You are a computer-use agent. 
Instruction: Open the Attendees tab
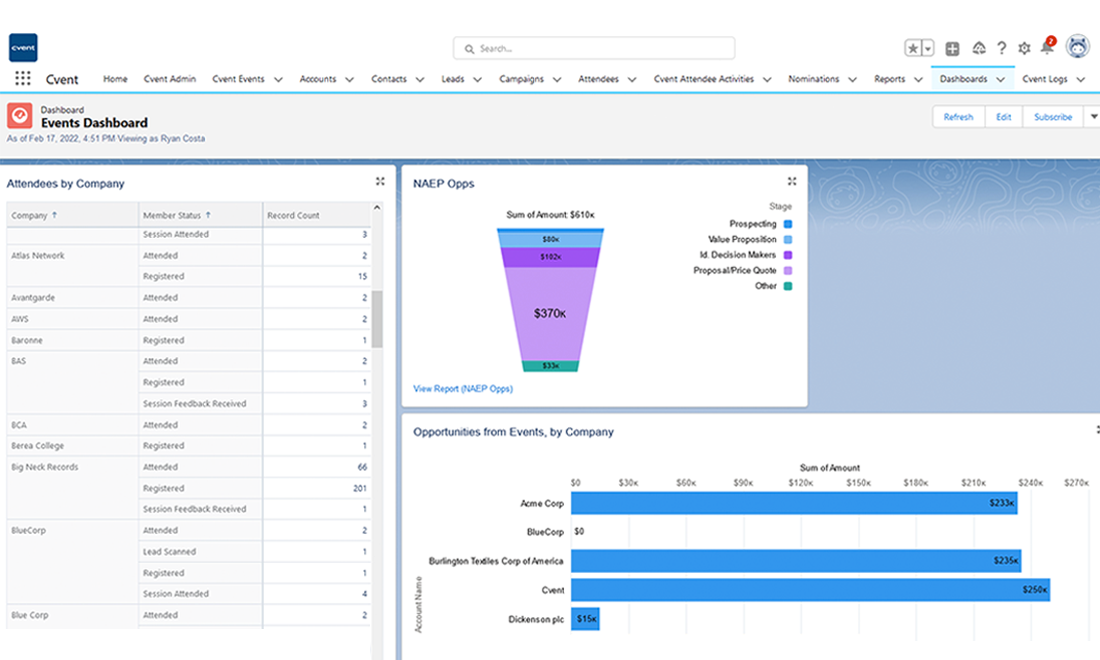(x=598, y=79)
